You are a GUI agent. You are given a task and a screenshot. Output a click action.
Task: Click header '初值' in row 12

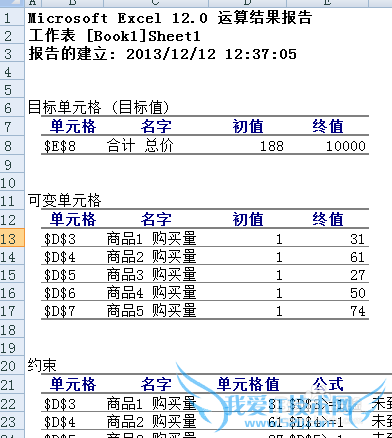[x=248, y=219]
